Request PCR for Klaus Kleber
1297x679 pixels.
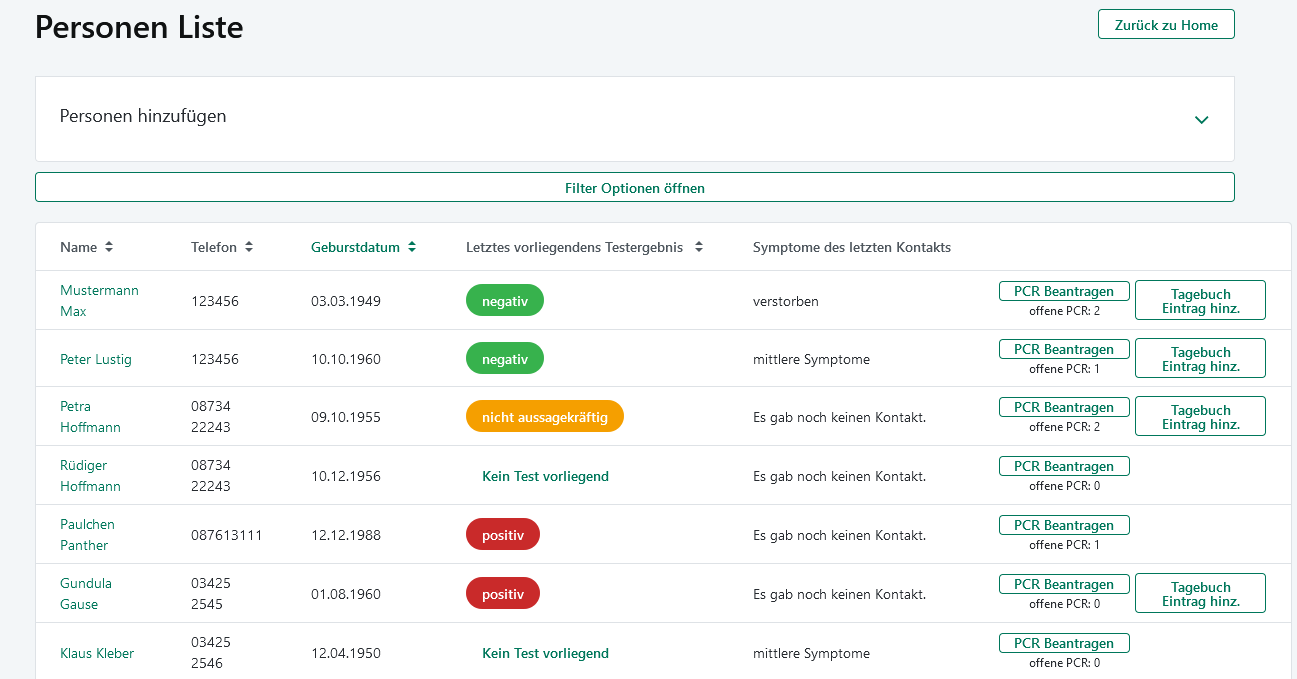pyautogui.click(x=1063, y=643)
